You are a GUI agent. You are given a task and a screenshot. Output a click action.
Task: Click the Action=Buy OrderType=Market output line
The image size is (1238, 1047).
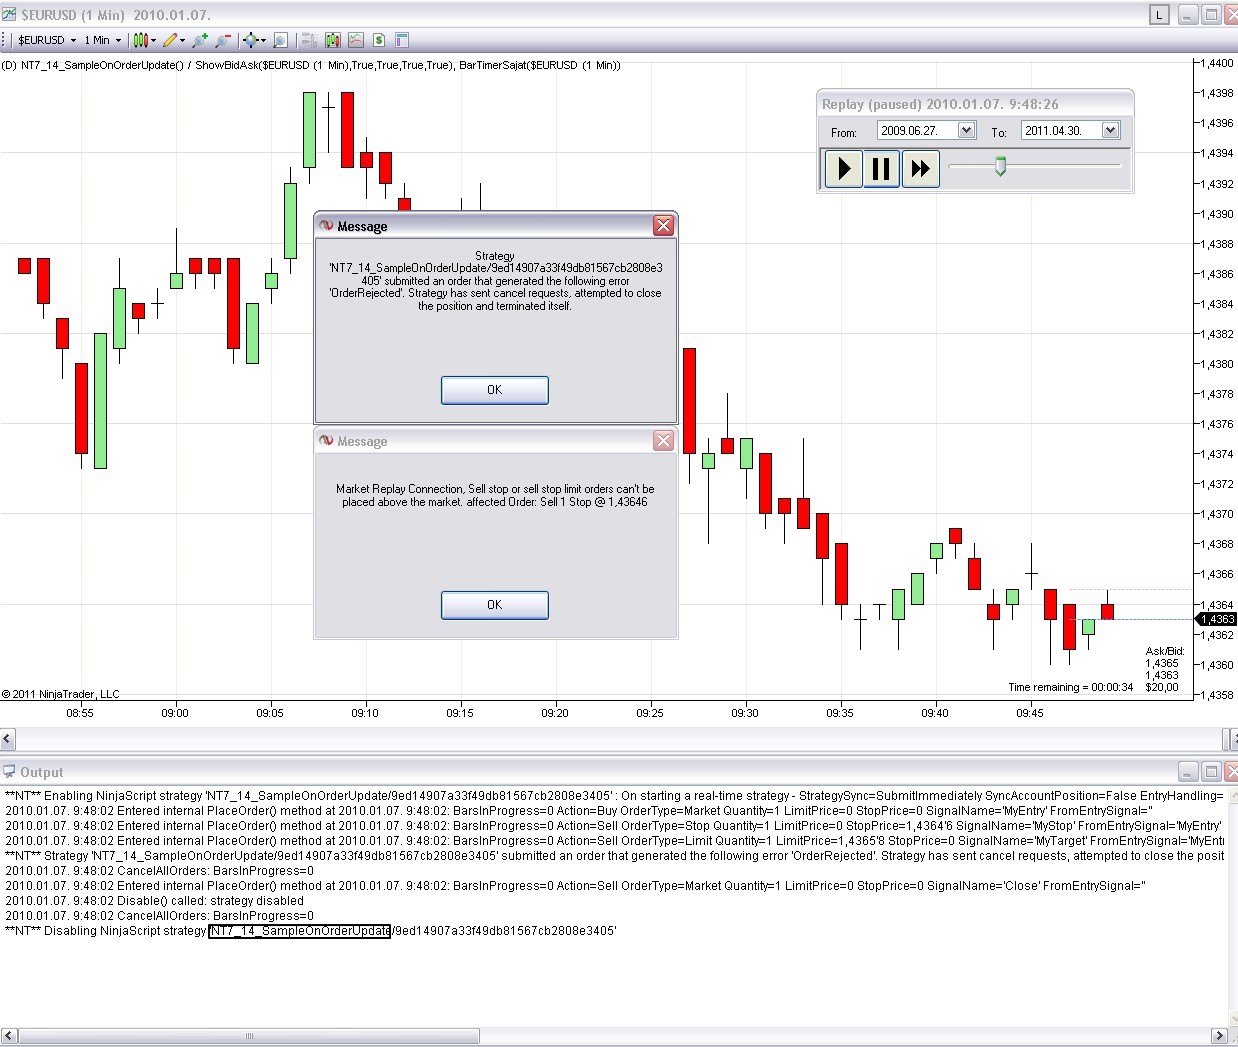click(578, 811)
